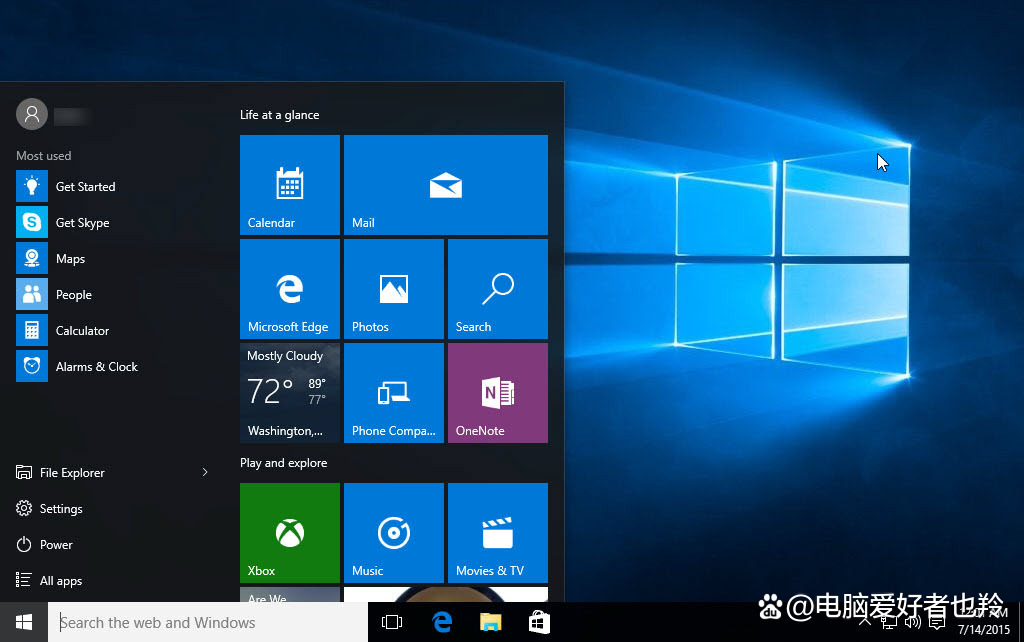Open the volume control in tray
This screenshot has width=1024, height=642.
click(x=913, y=622)
